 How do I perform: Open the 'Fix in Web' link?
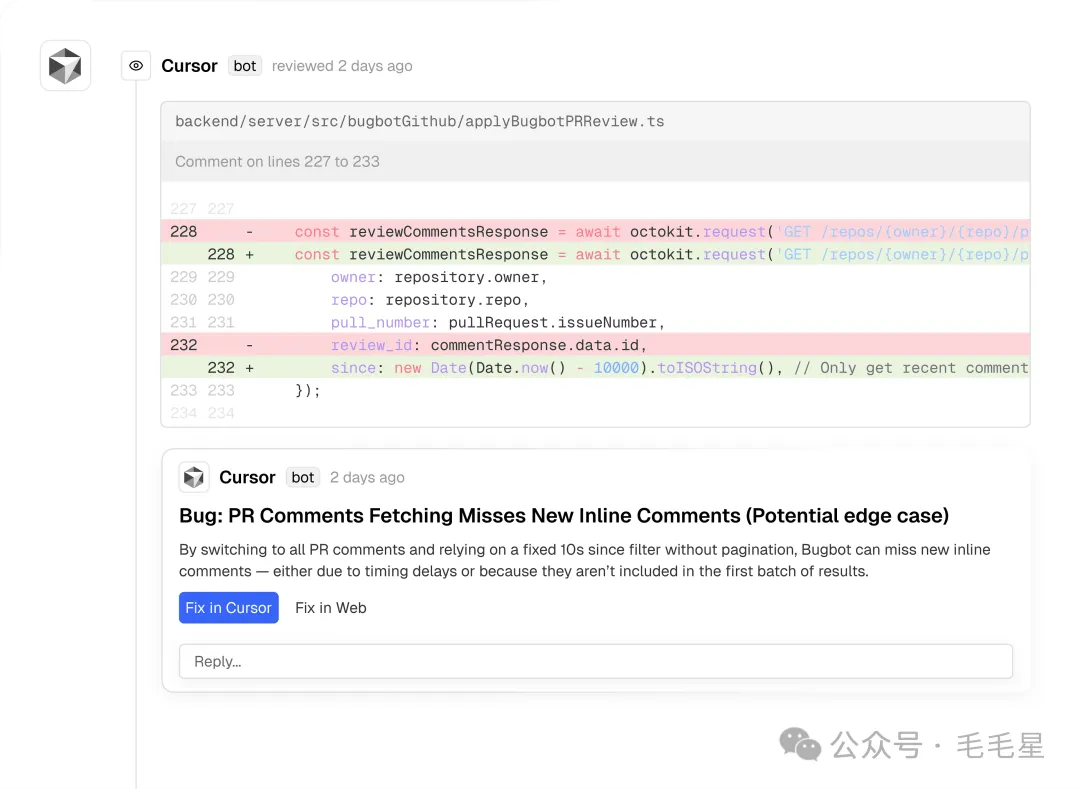330,607
